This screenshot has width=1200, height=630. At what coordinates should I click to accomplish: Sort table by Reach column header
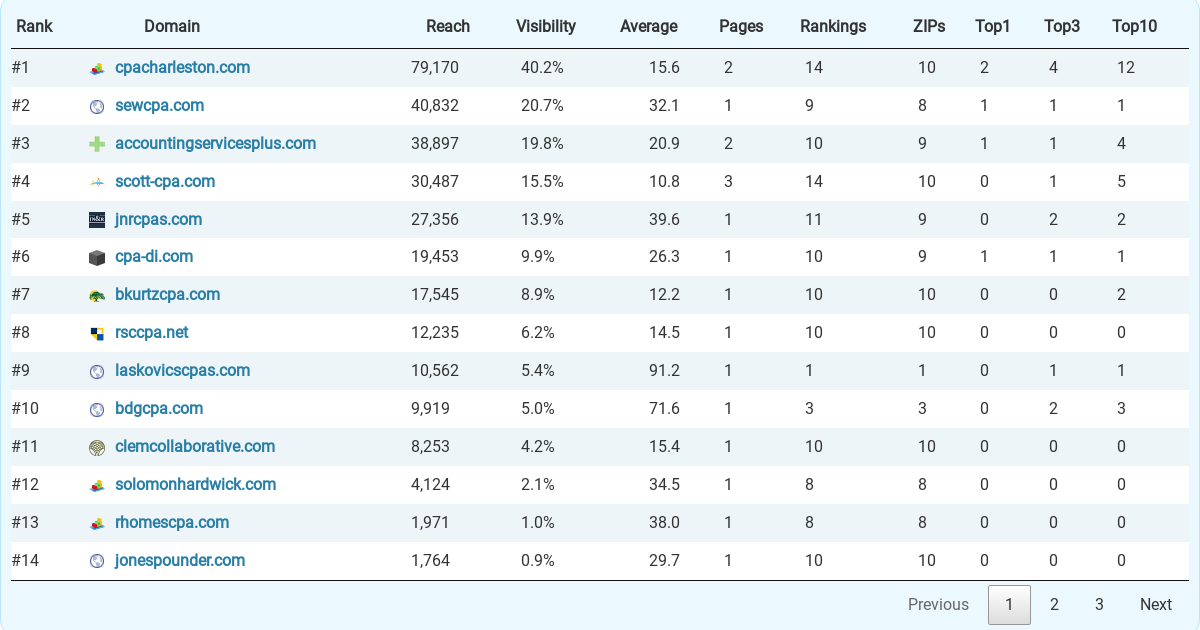click(447, 26)
